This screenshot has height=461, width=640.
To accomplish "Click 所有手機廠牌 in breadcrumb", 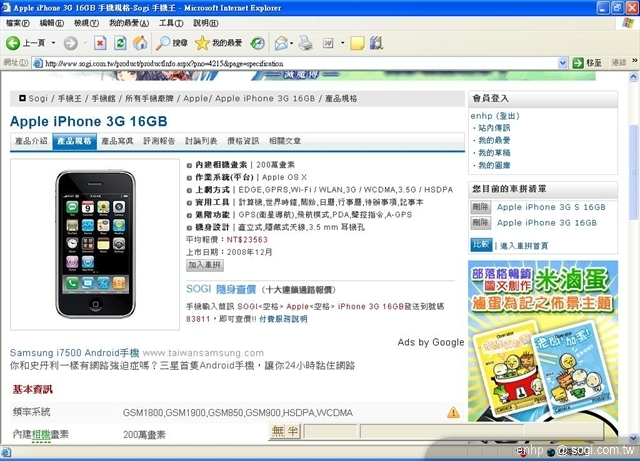I will [149, 98].
